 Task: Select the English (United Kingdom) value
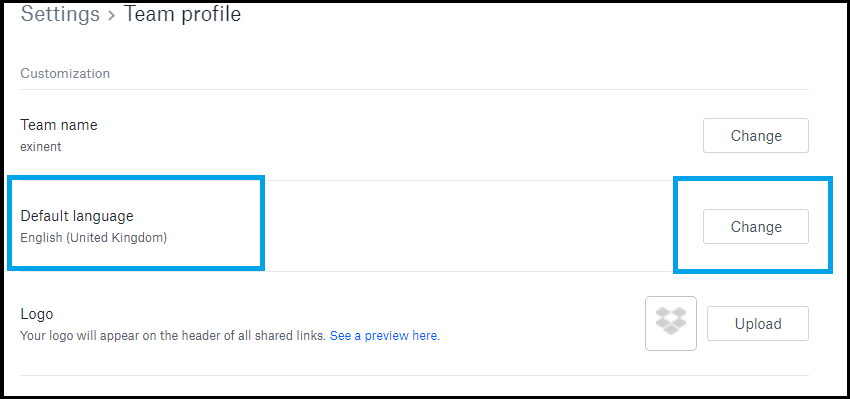click(93, 237)
